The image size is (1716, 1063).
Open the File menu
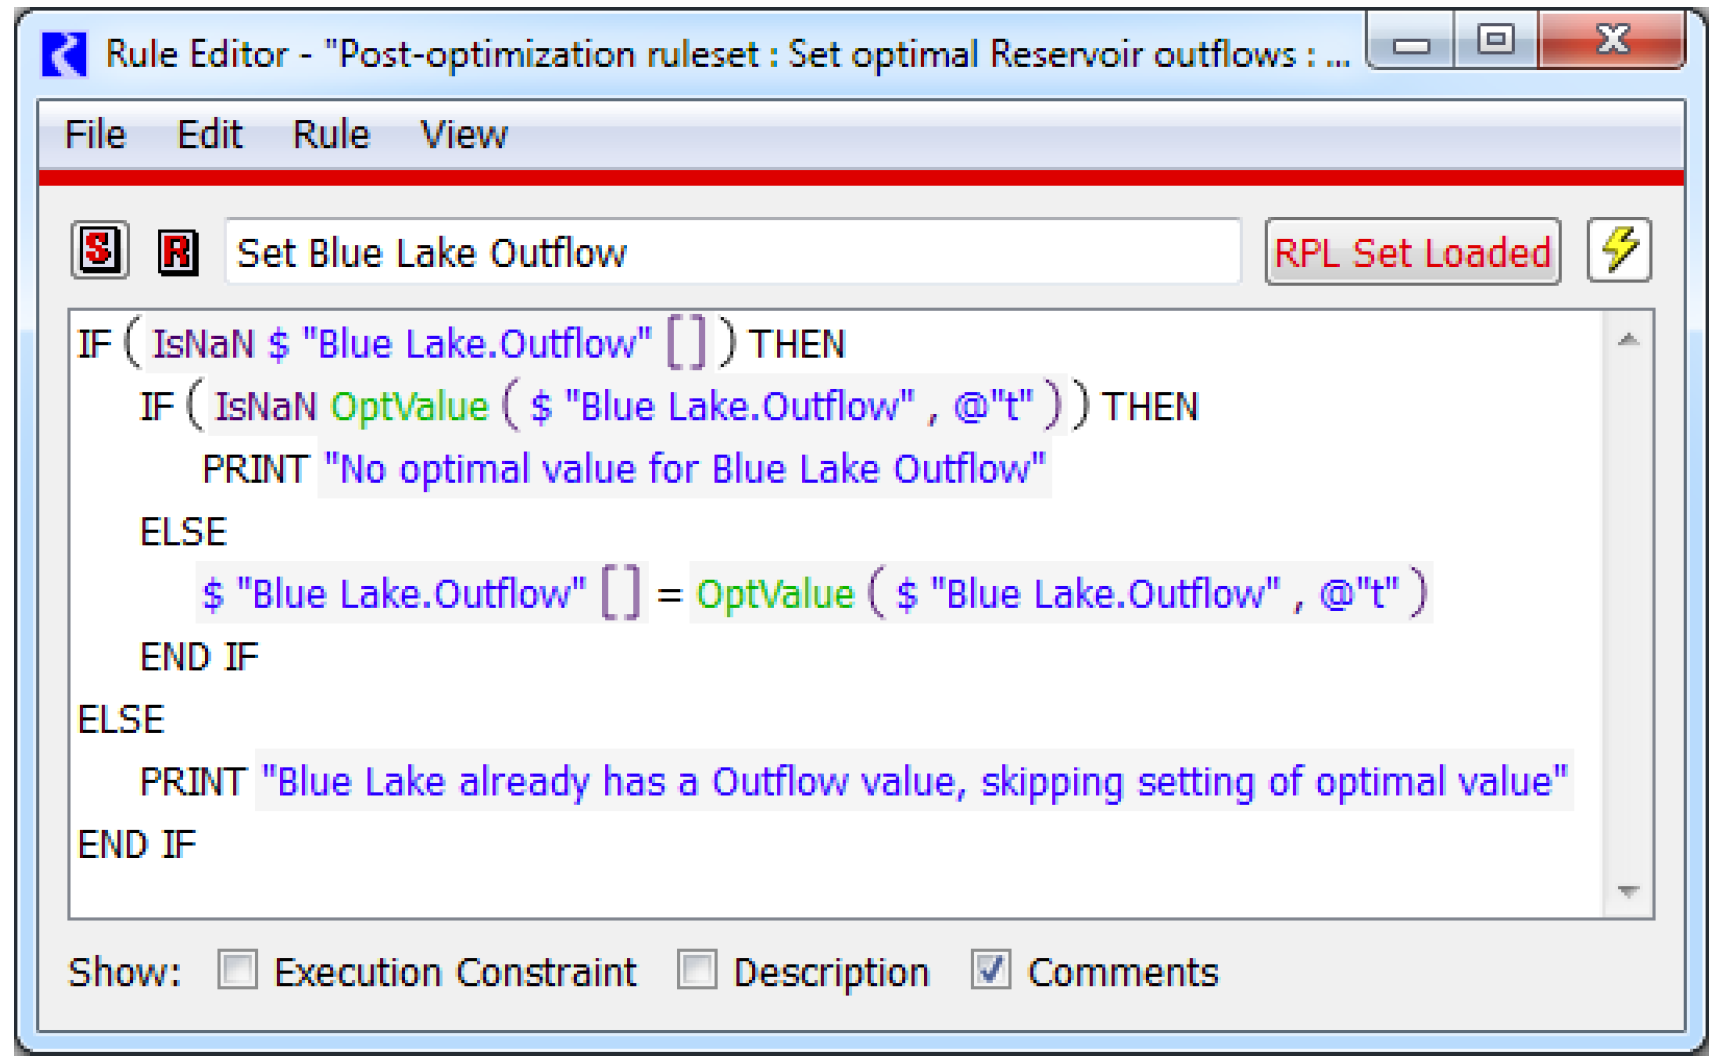click(95, 135)
